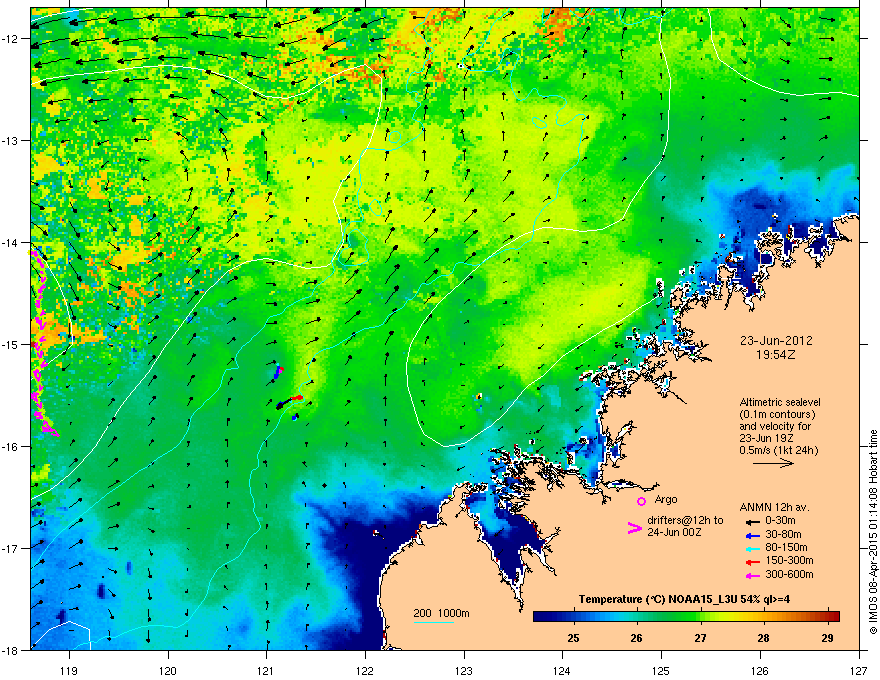Click the magenta drifter track chevrons on the map
Viewport: 880px width, 680px height.
(40, 342)
